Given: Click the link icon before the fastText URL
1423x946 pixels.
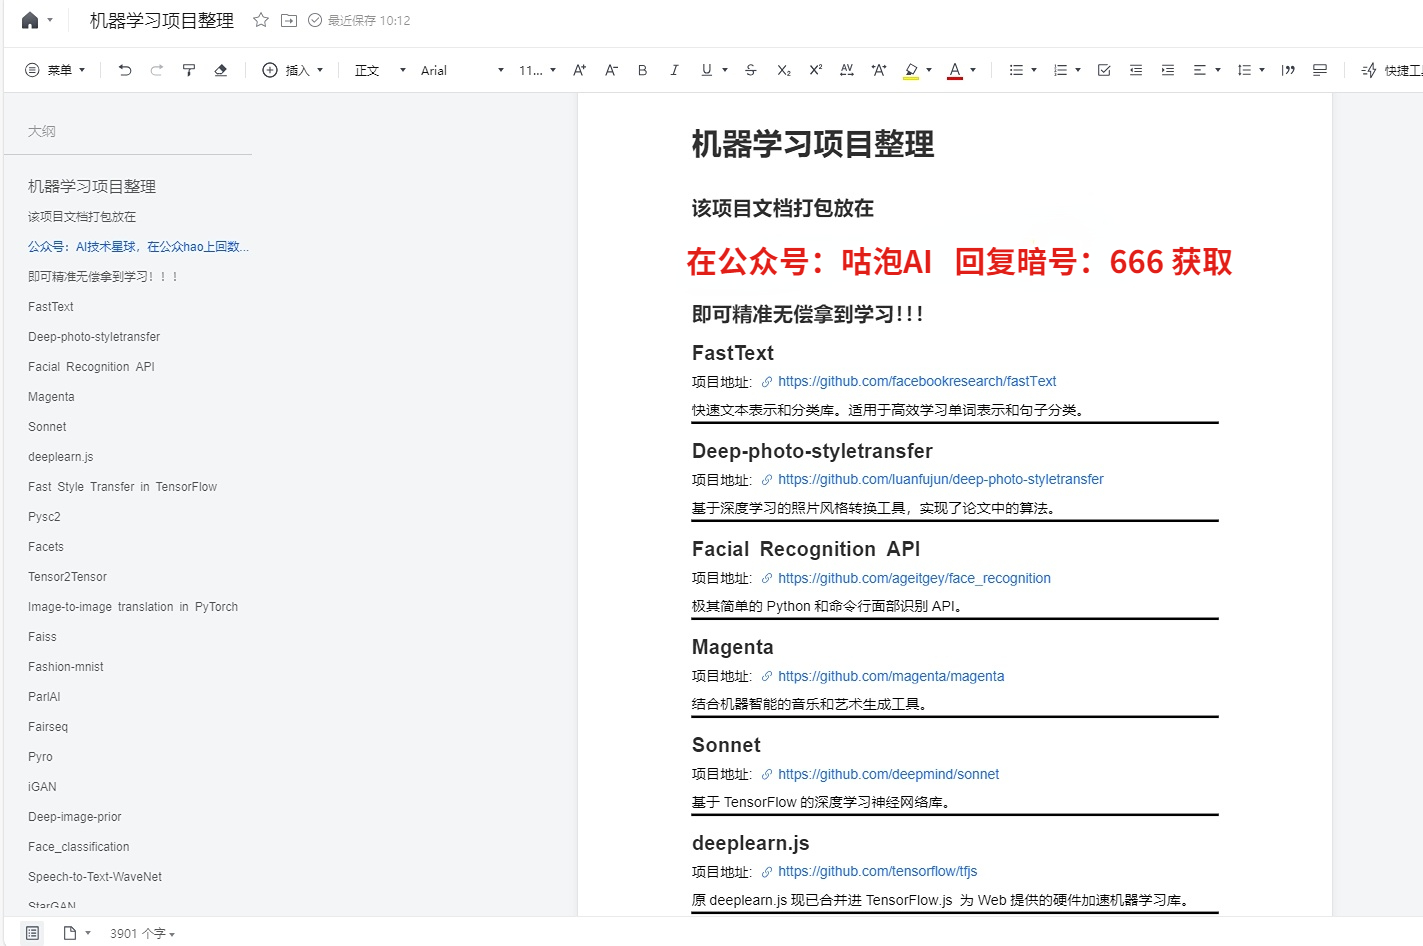Looking at the screenshot, I should [767, 382].
